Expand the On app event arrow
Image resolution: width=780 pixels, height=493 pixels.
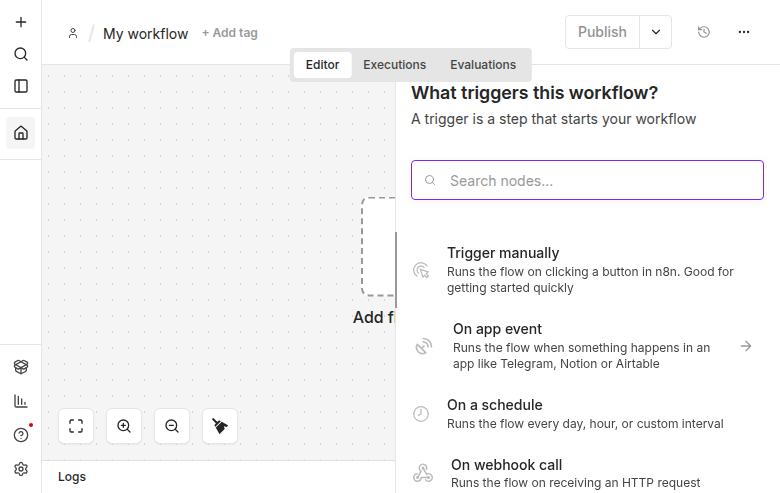coord(746,346)
